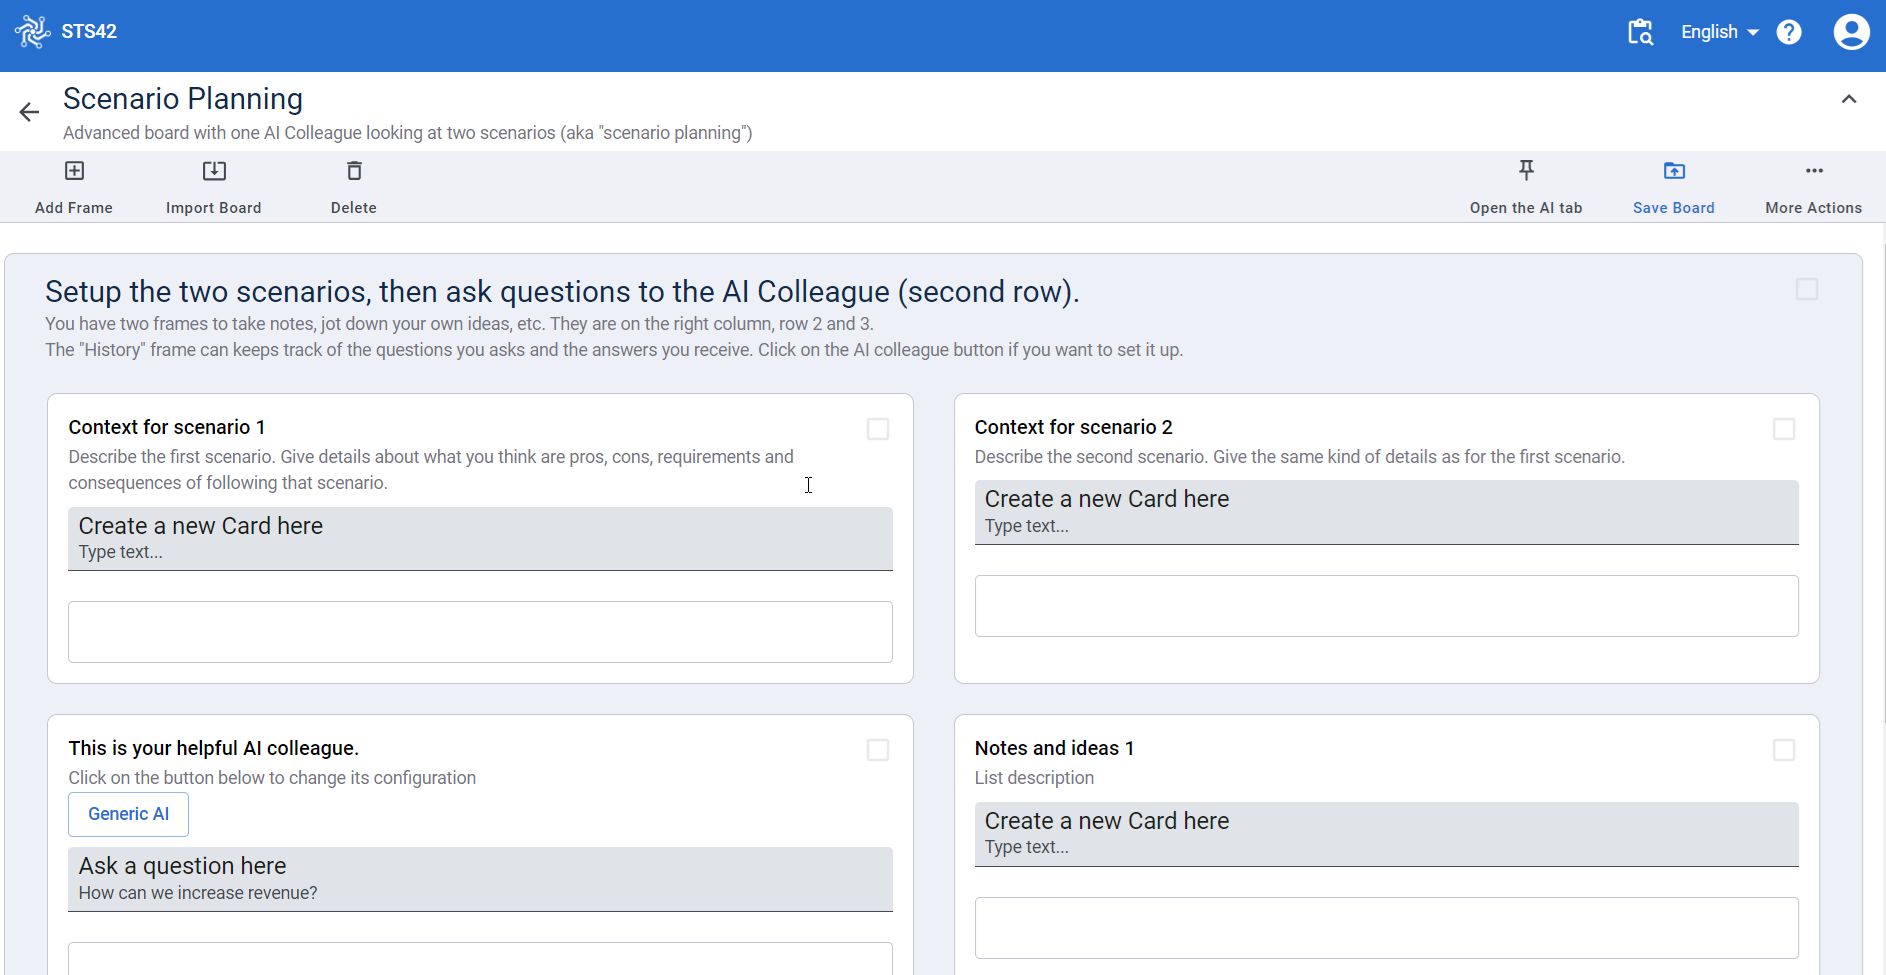Click new card field in scenario 2
The height and width of the screenshot is (975, 1886).
pos(1387,513)
